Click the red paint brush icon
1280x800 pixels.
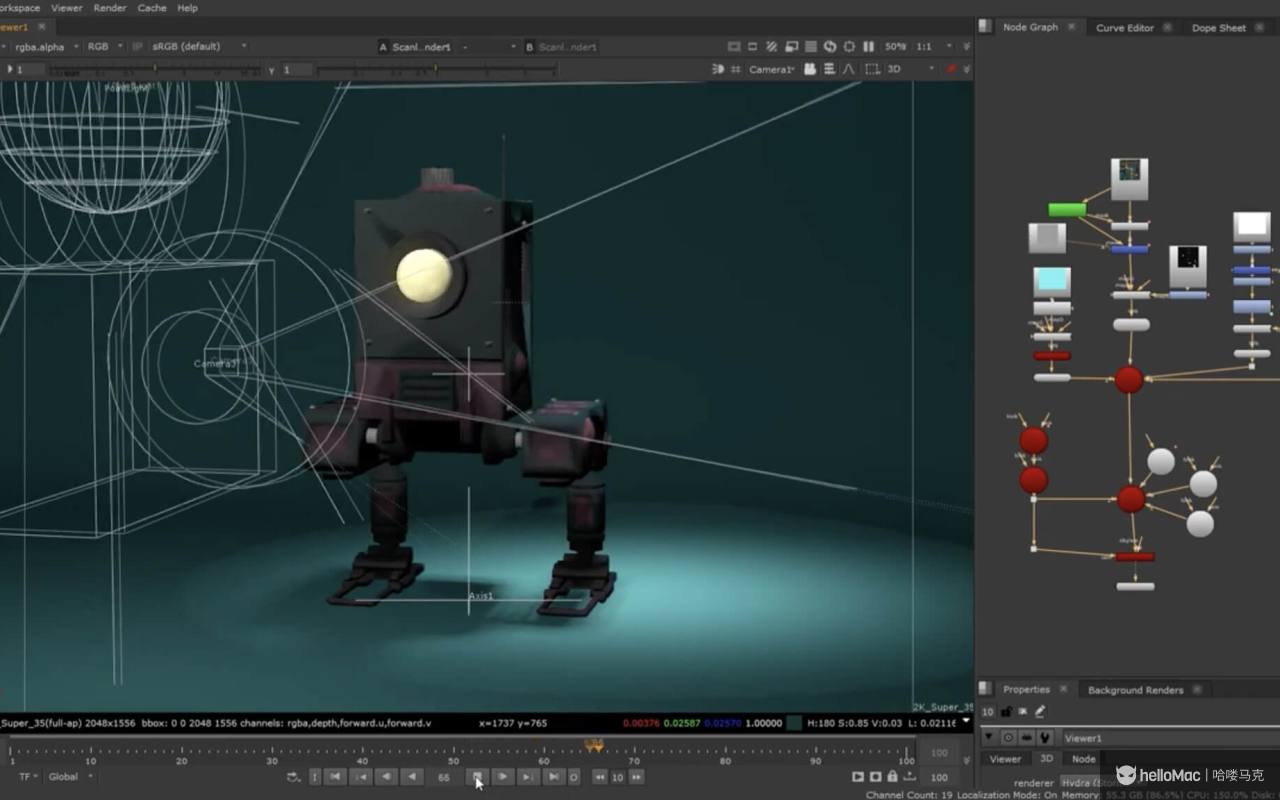951,69
